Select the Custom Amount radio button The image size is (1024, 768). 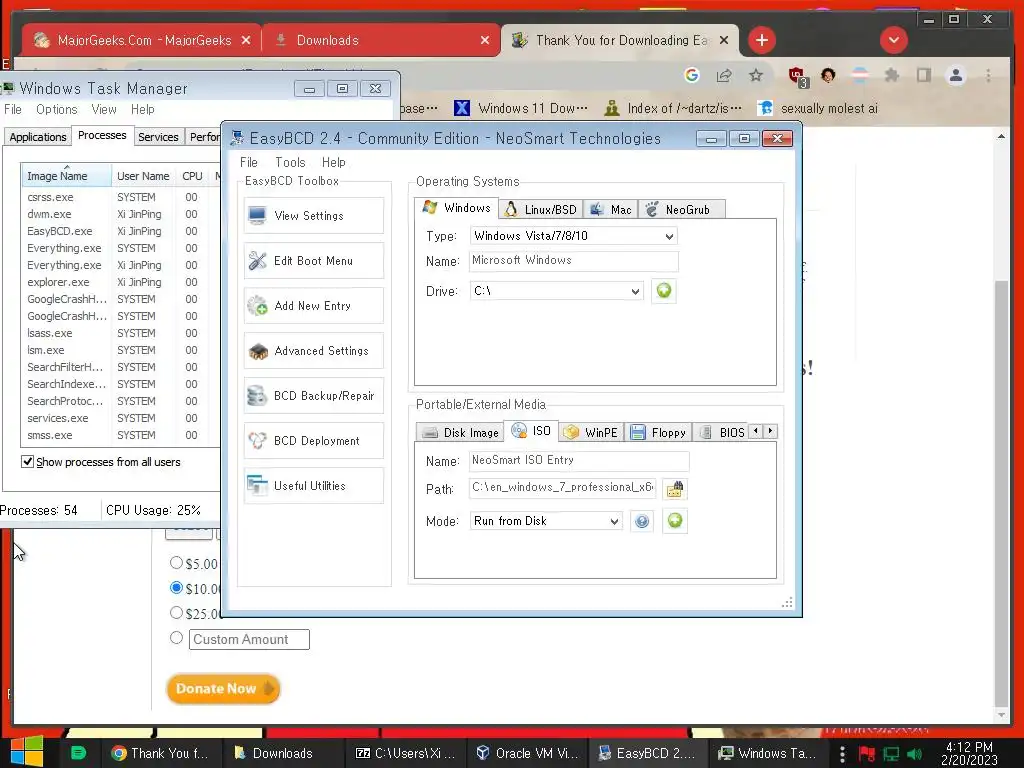pos(176,637)
